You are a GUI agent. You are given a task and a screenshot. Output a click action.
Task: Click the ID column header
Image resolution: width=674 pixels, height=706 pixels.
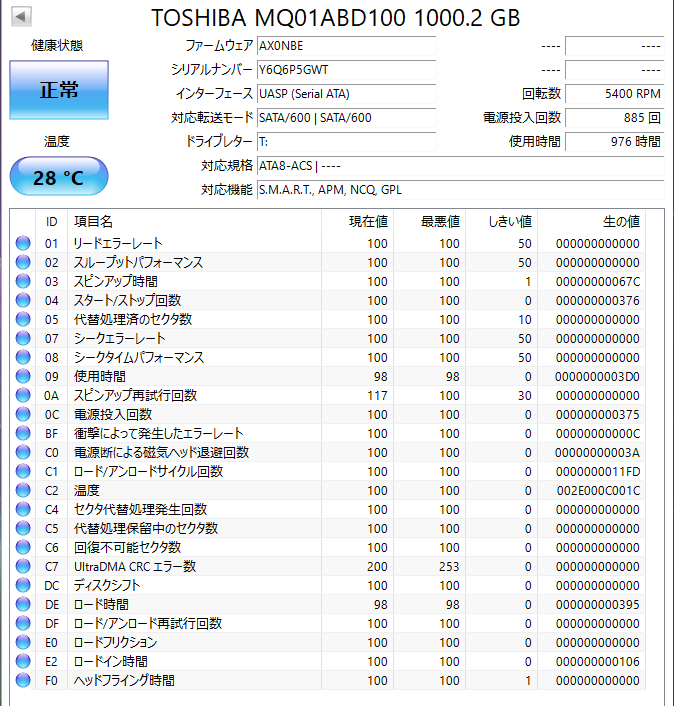coord(51,222)
